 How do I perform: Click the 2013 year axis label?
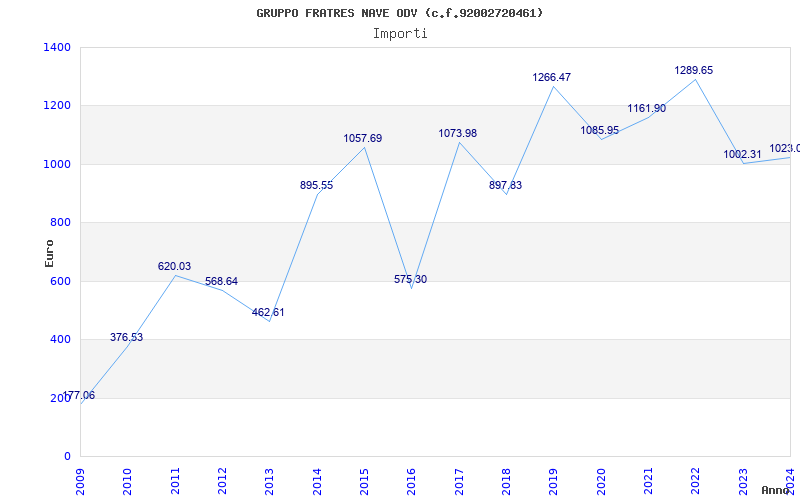coord(270,481)
